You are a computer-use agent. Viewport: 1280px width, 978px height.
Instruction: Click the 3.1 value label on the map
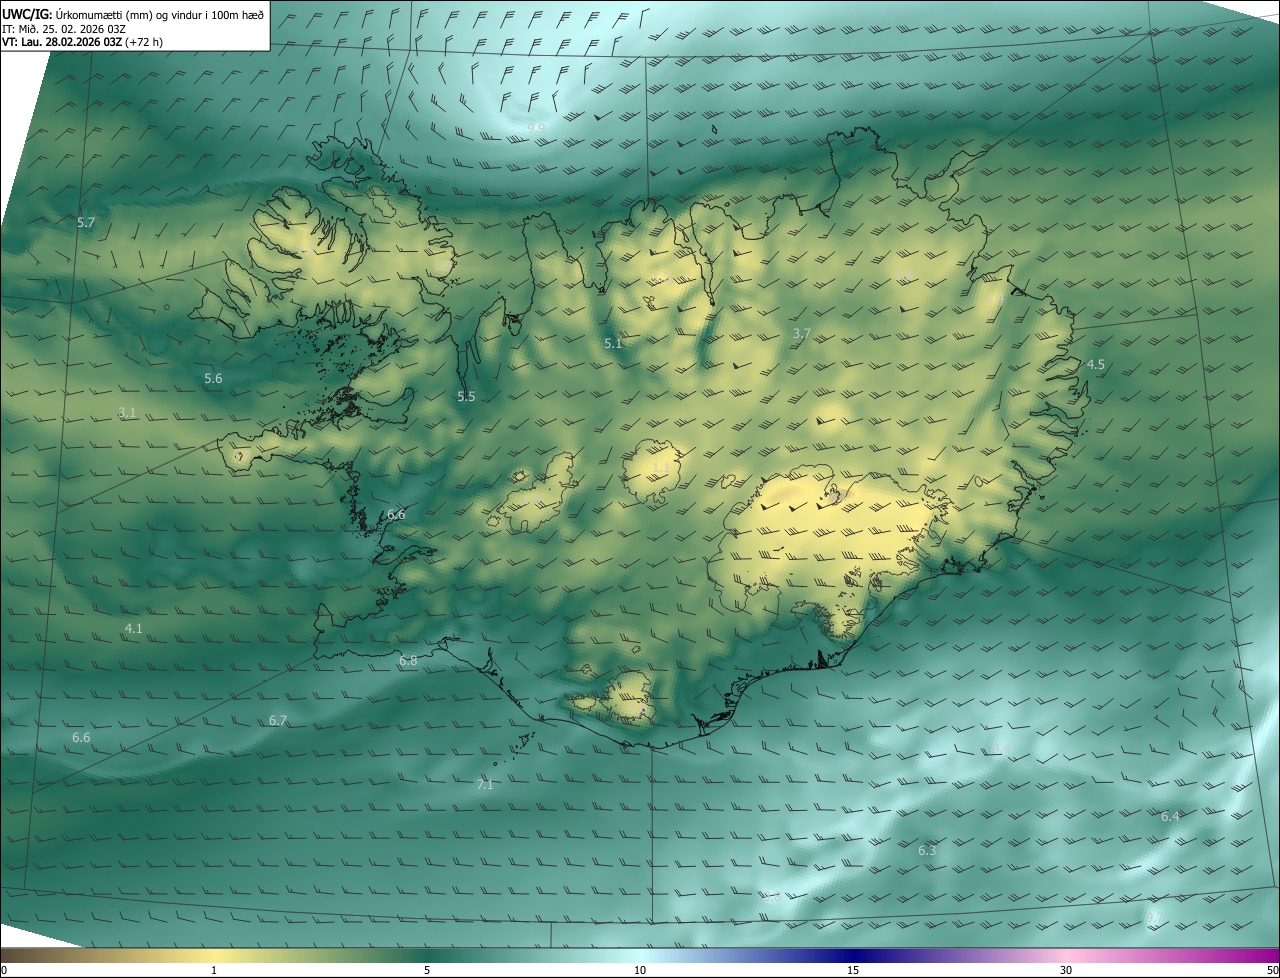pyautogui.click(x=127, y=412)
